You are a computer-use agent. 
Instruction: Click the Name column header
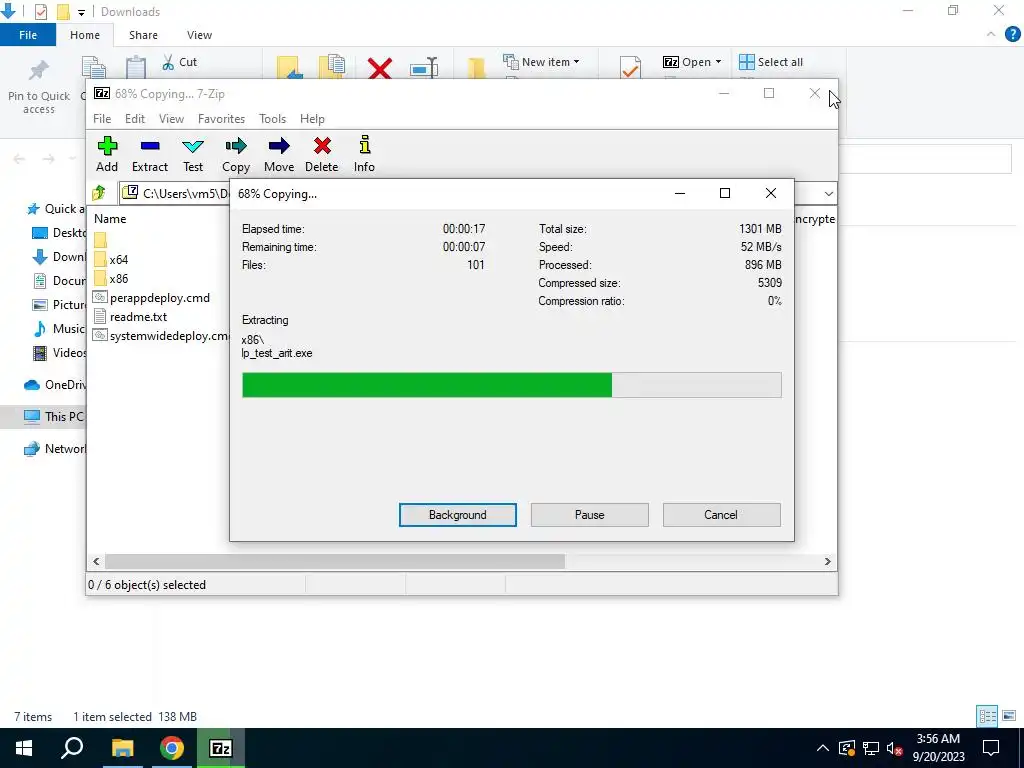pos(110,219)
